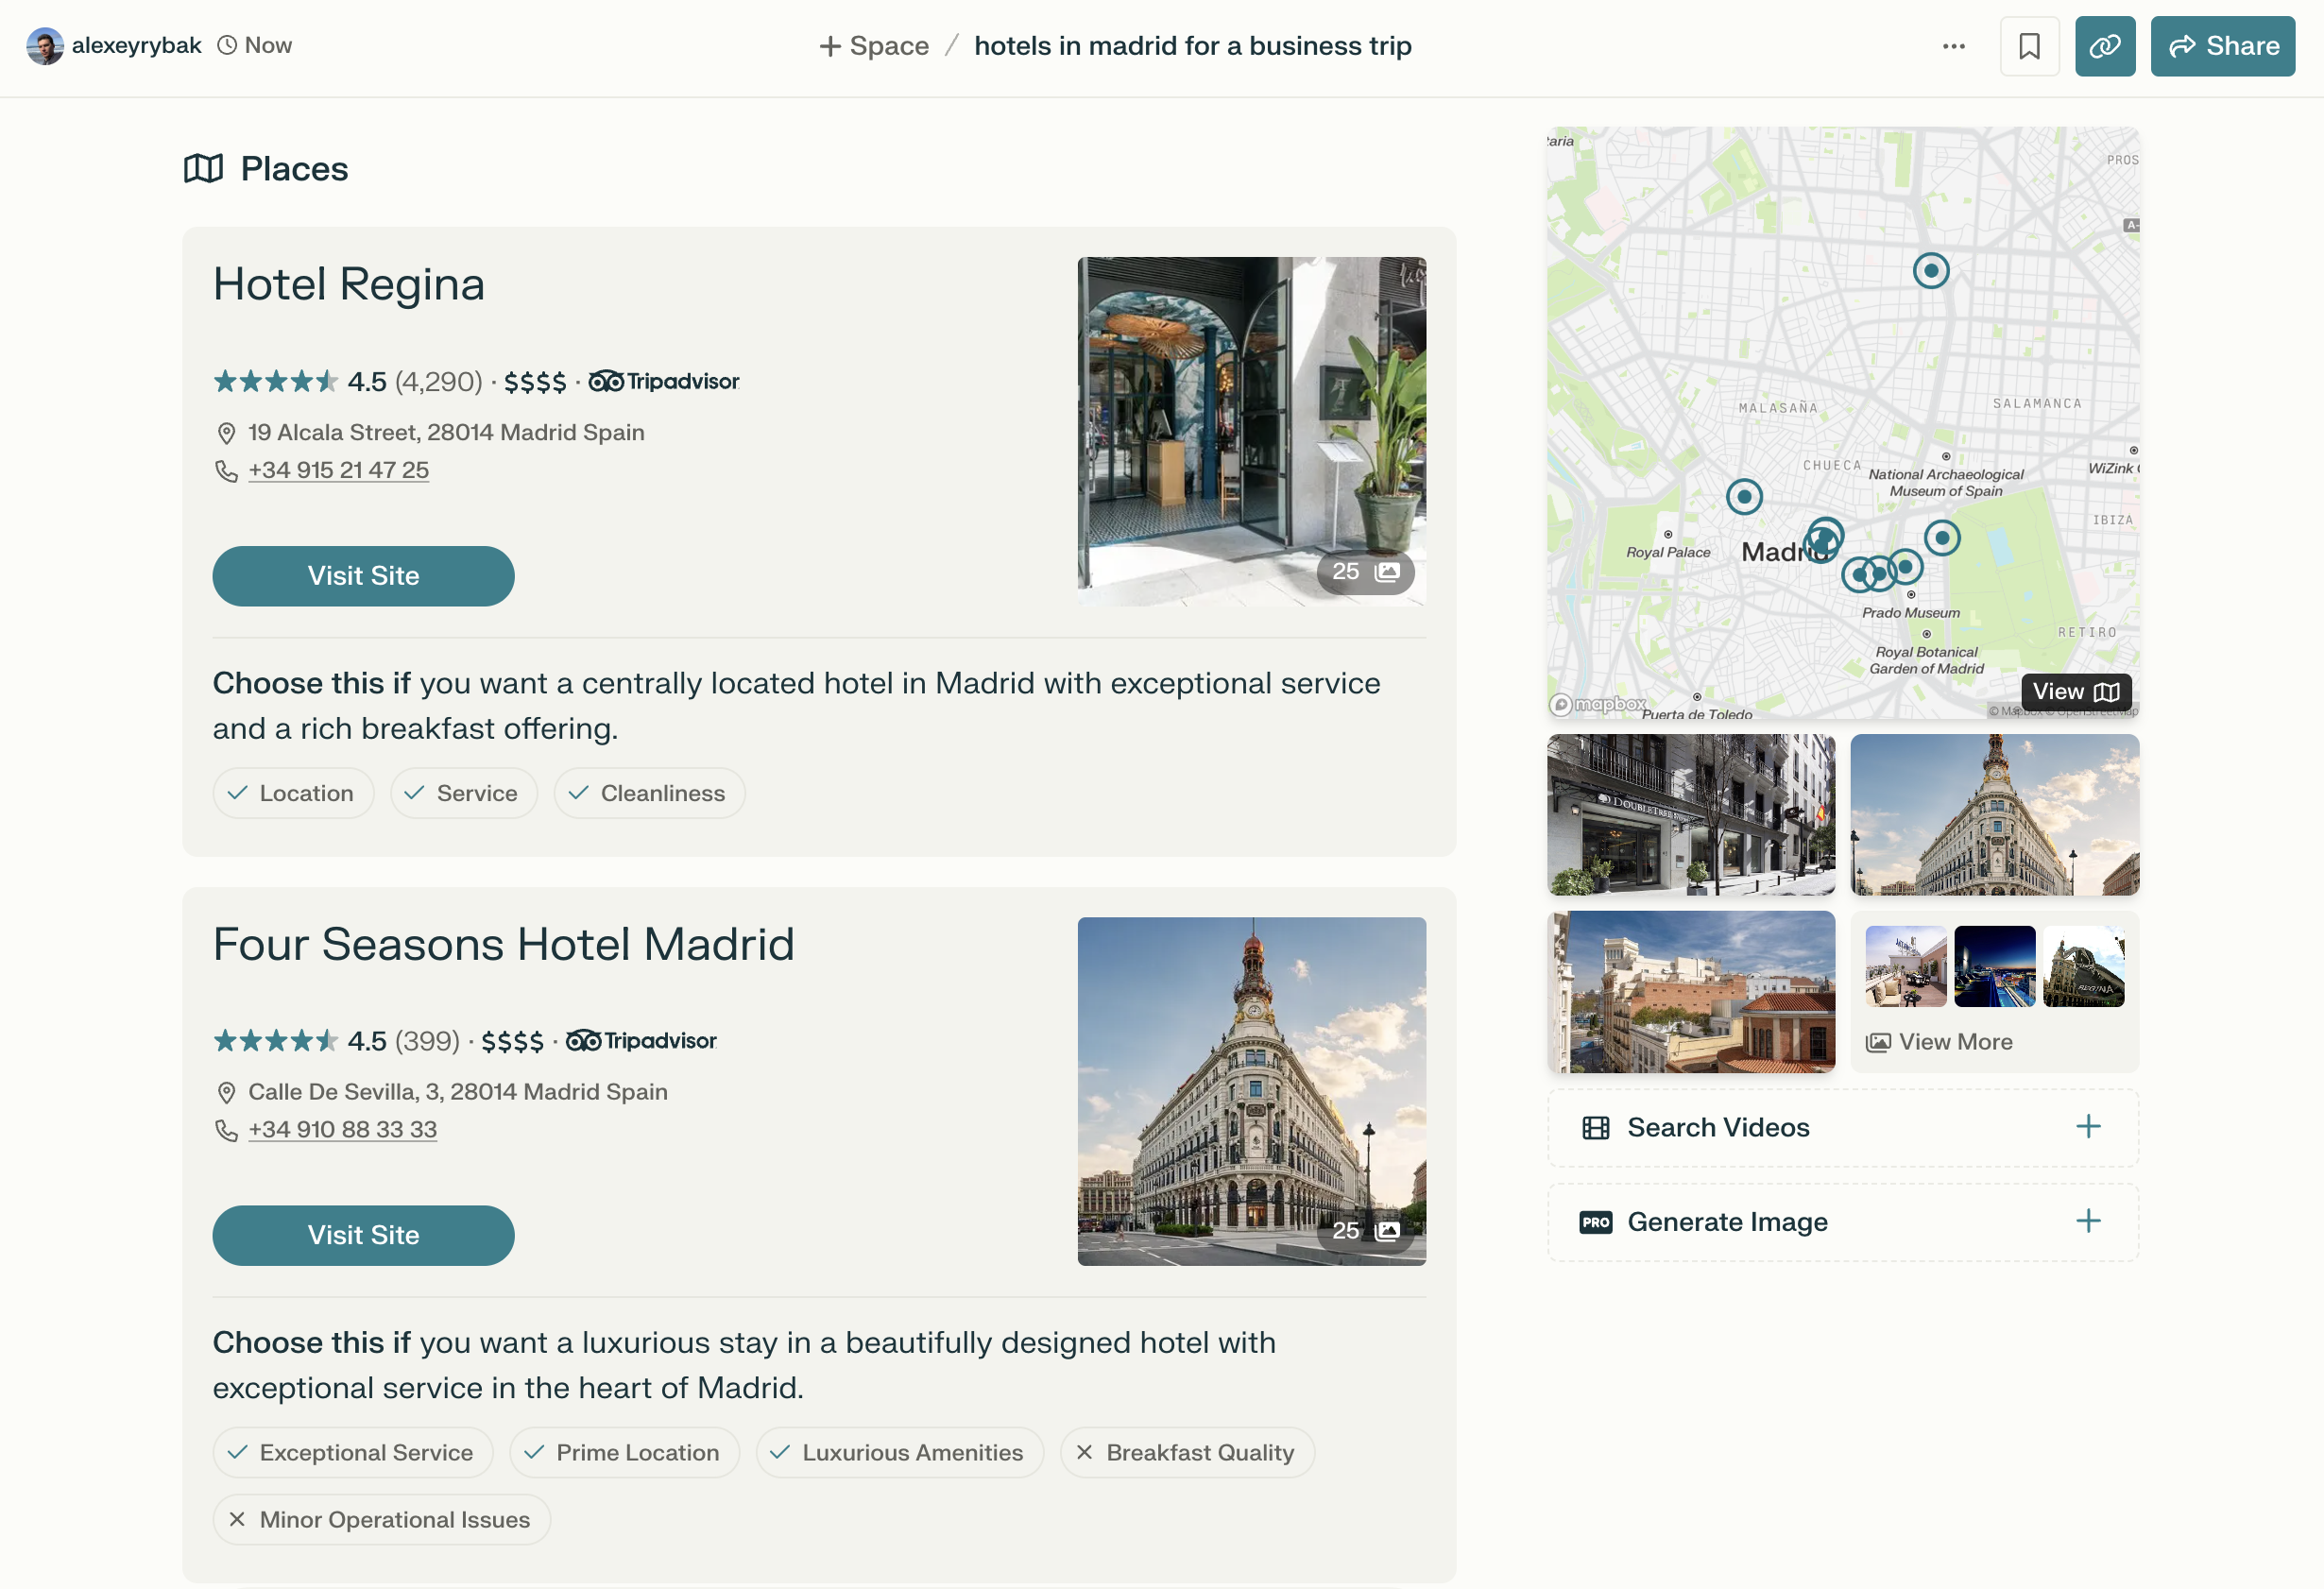This screenshot has width=2324, height=1589.
Task: Select the Exceptional Service tag chip
Action: click(x=353, y=1452)
